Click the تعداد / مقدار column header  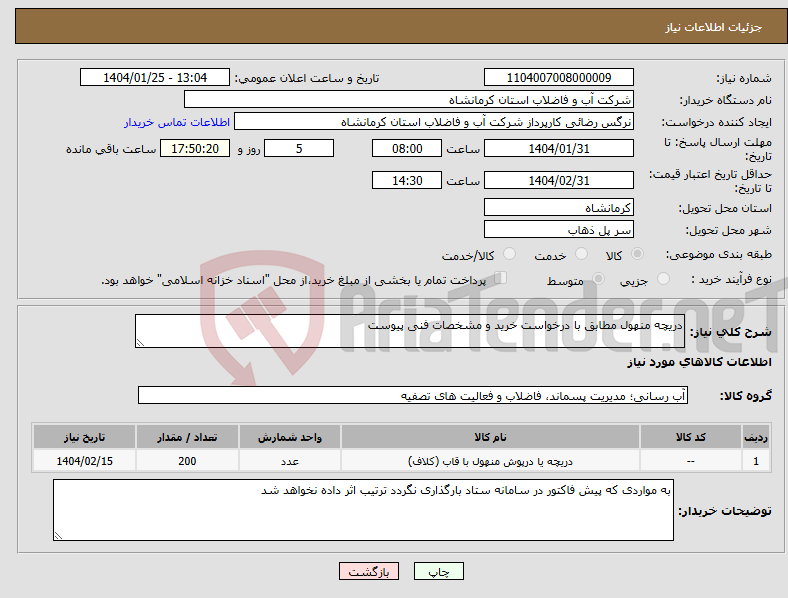click(x=187, y=437)
